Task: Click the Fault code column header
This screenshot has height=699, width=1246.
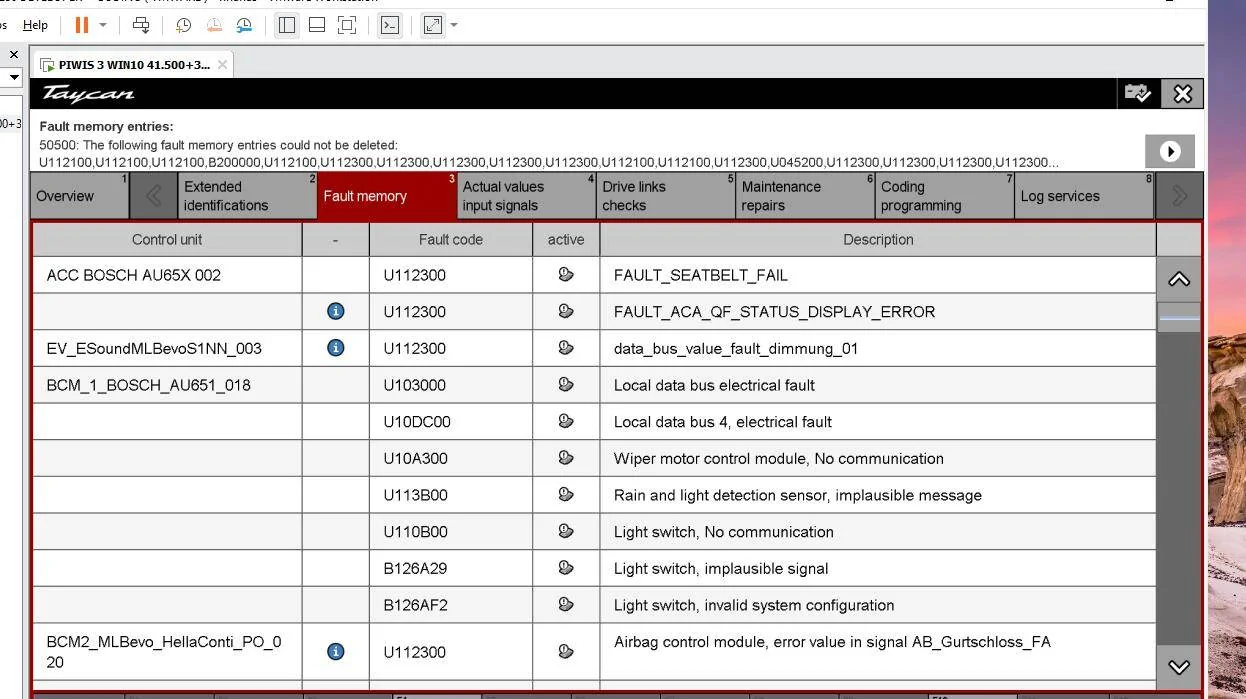Action: 451,239
